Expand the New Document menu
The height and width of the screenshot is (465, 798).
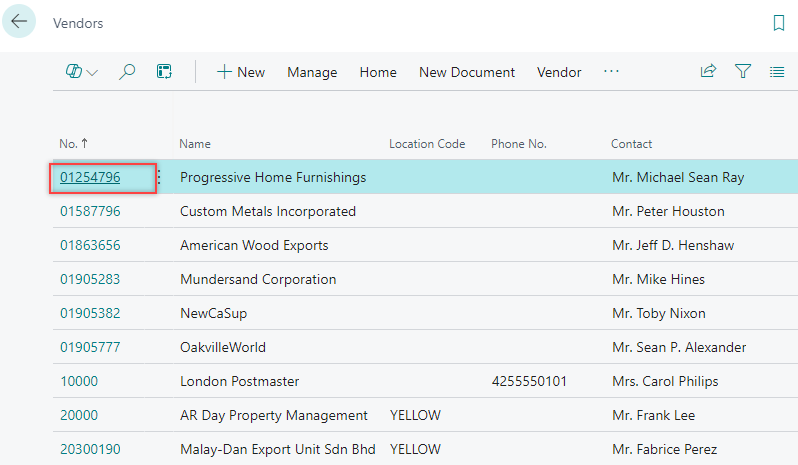(x=467, y=72)
